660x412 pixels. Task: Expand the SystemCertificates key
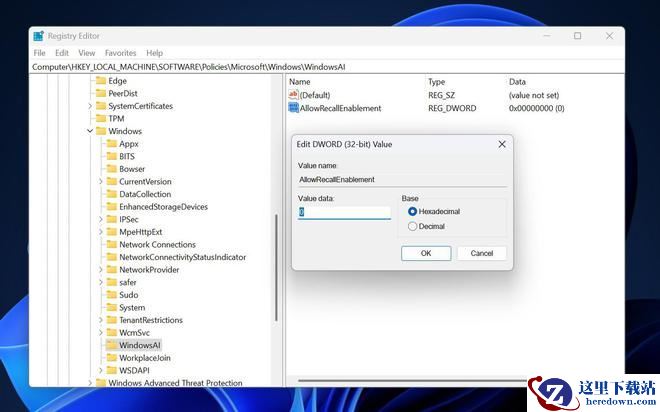tap(89, 106)
